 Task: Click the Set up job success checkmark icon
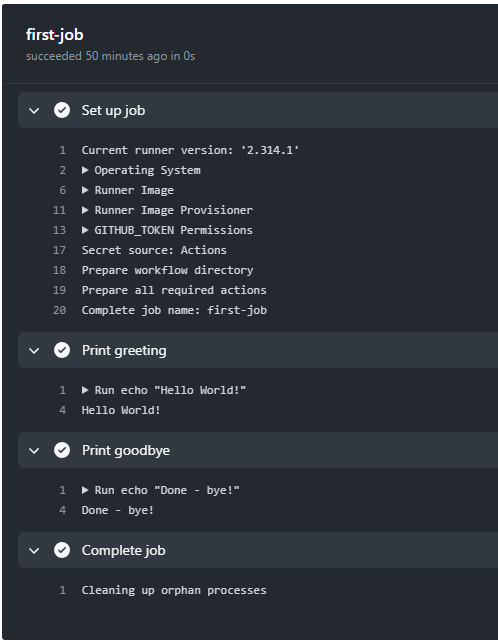pos(62,110)
